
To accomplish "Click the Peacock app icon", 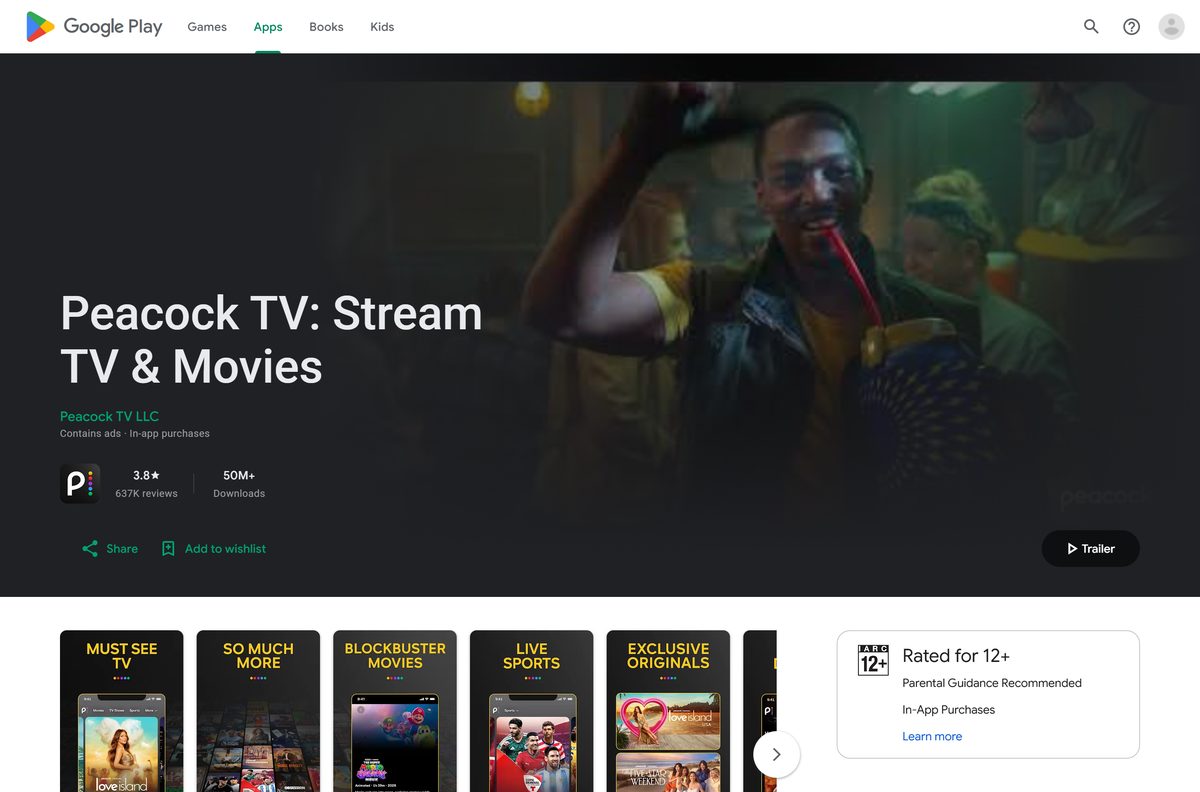I will [80, 484].
